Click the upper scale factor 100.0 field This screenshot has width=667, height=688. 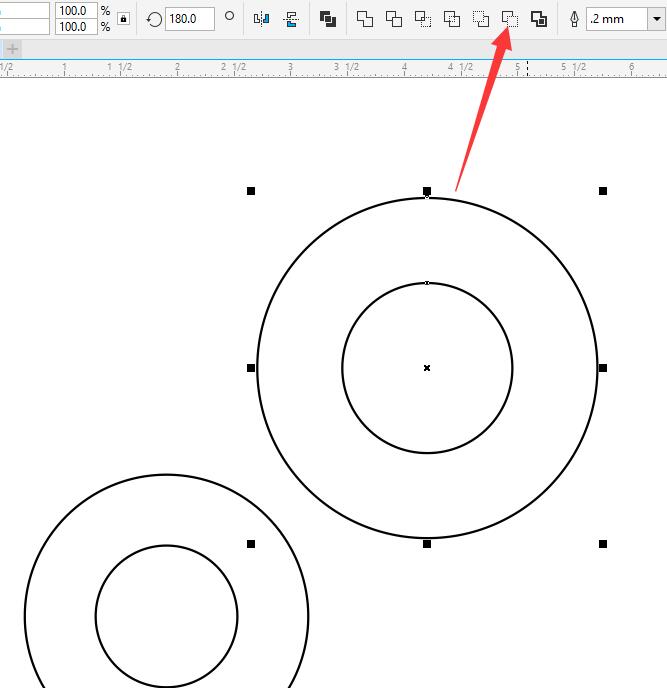click(x=72, y=10)
